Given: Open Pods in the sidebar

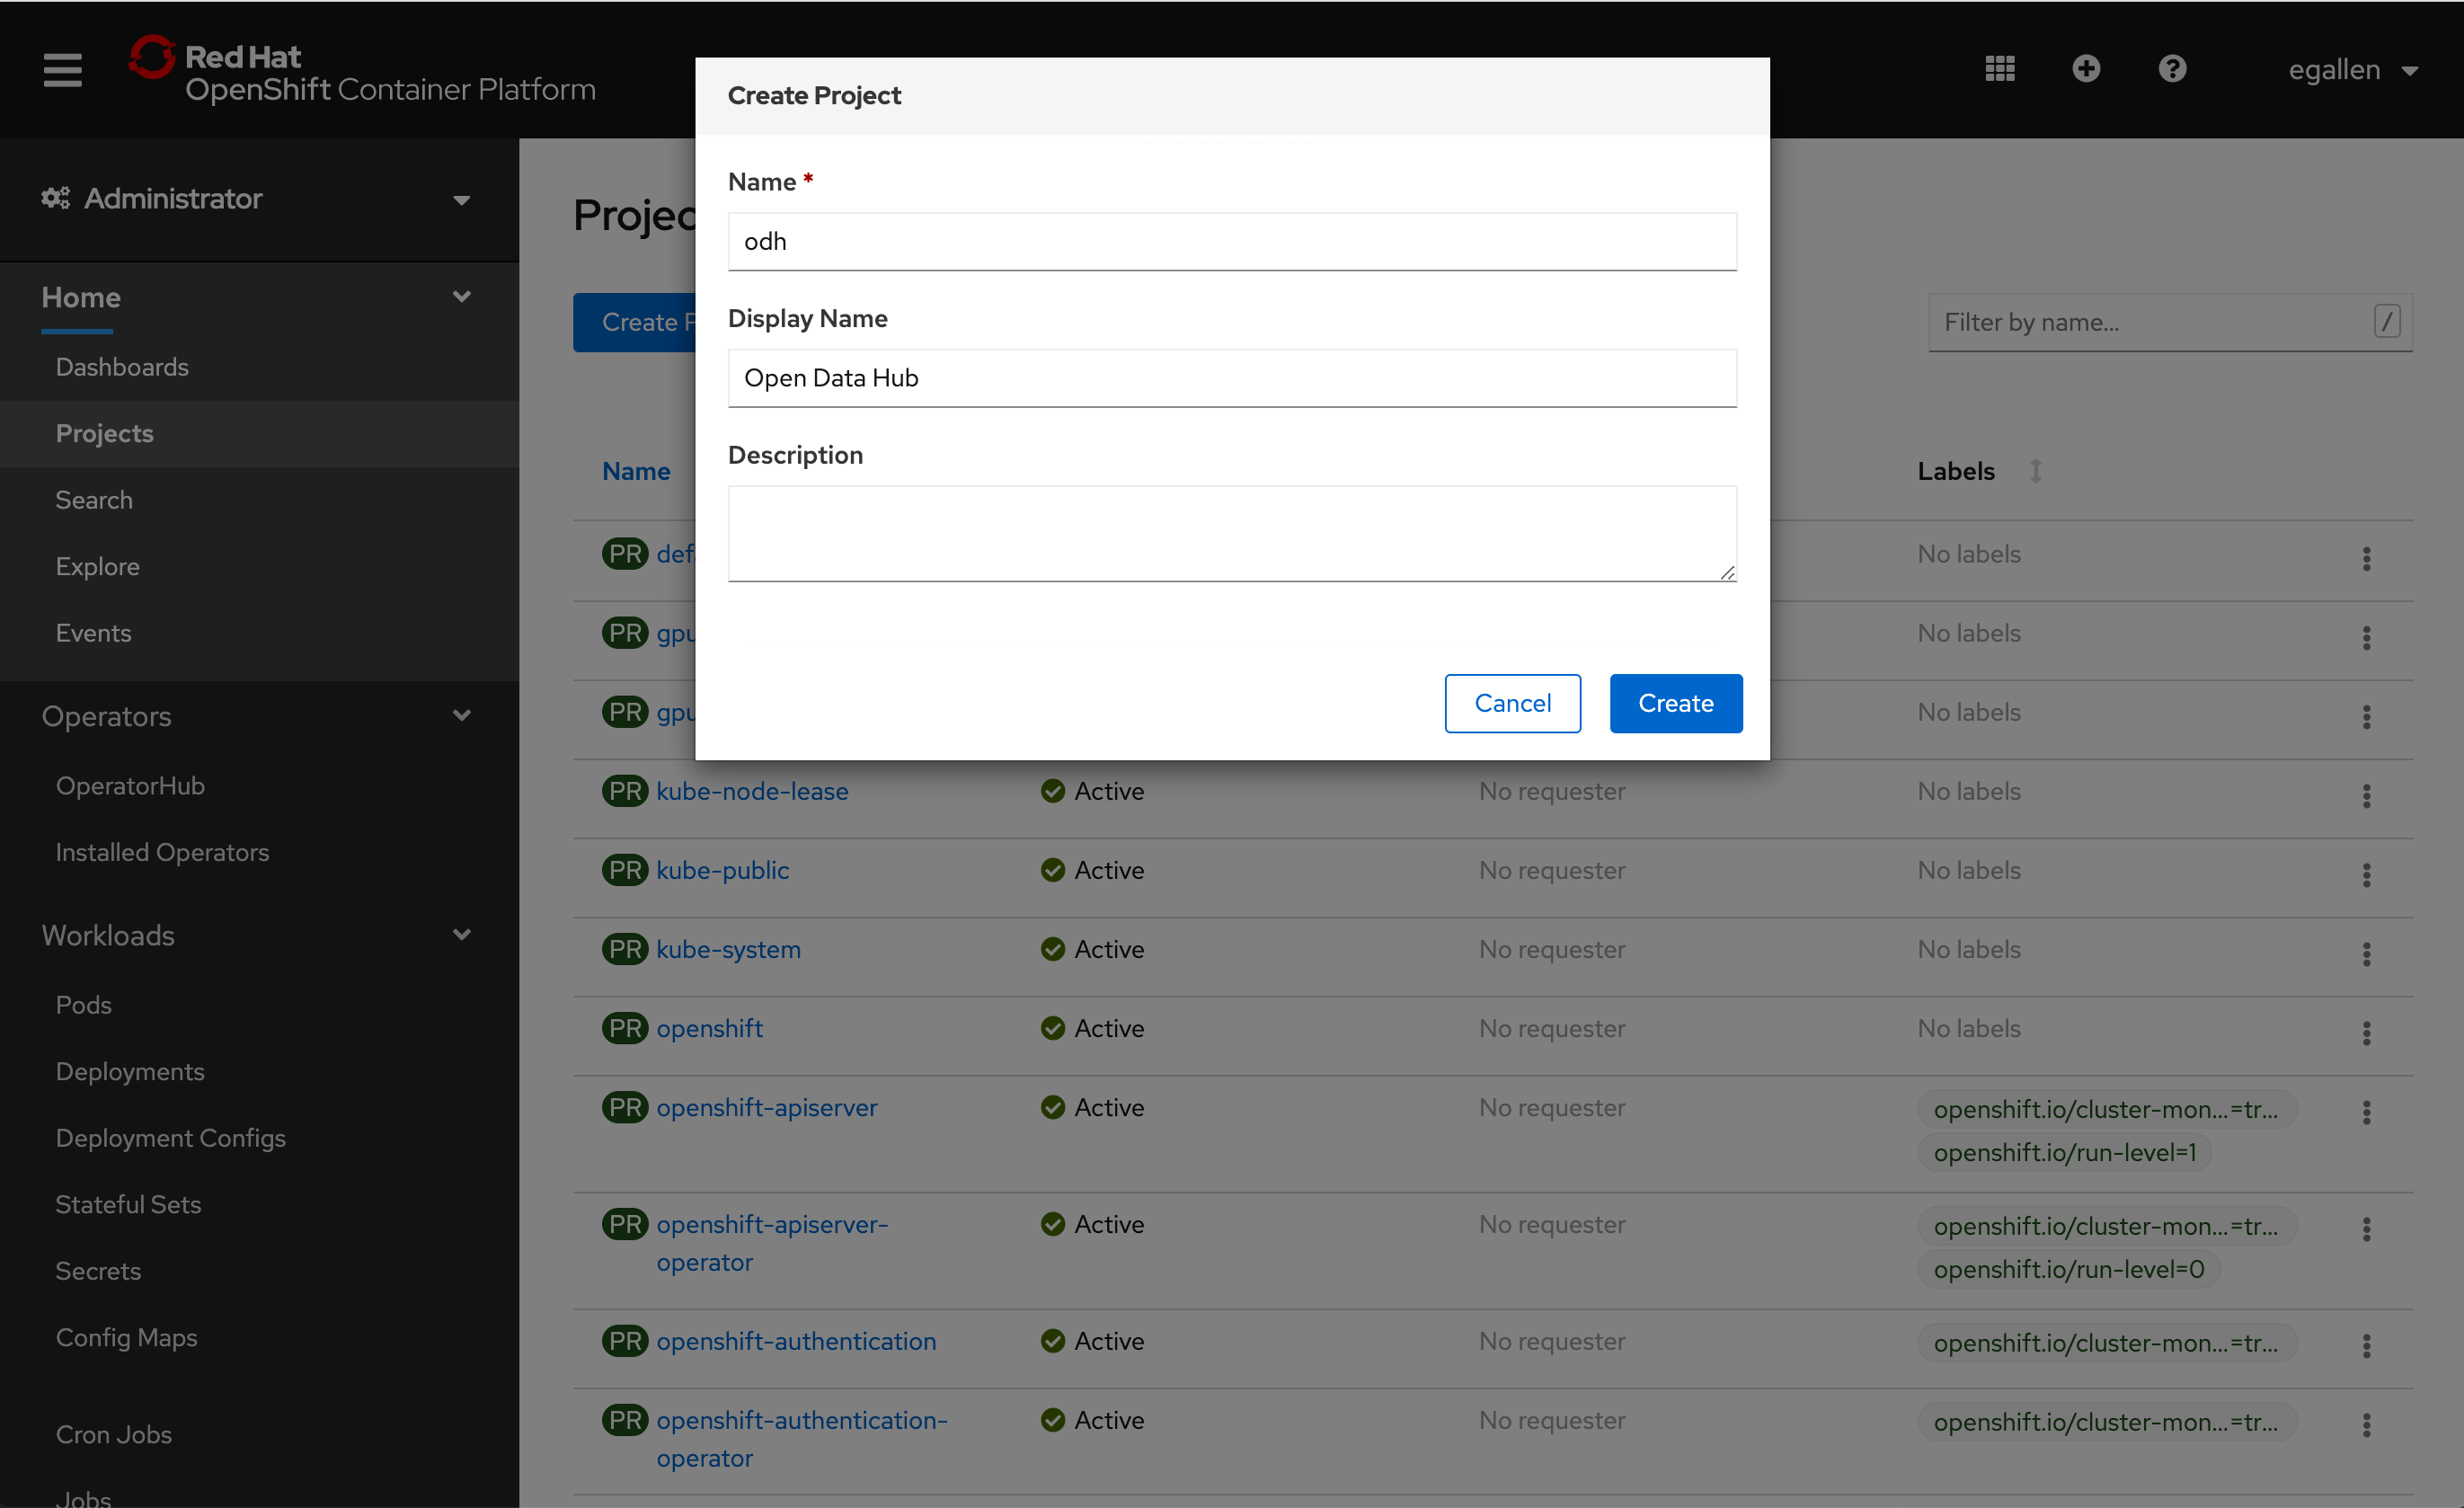Looking at the screenshot, I should (84, 1005).
